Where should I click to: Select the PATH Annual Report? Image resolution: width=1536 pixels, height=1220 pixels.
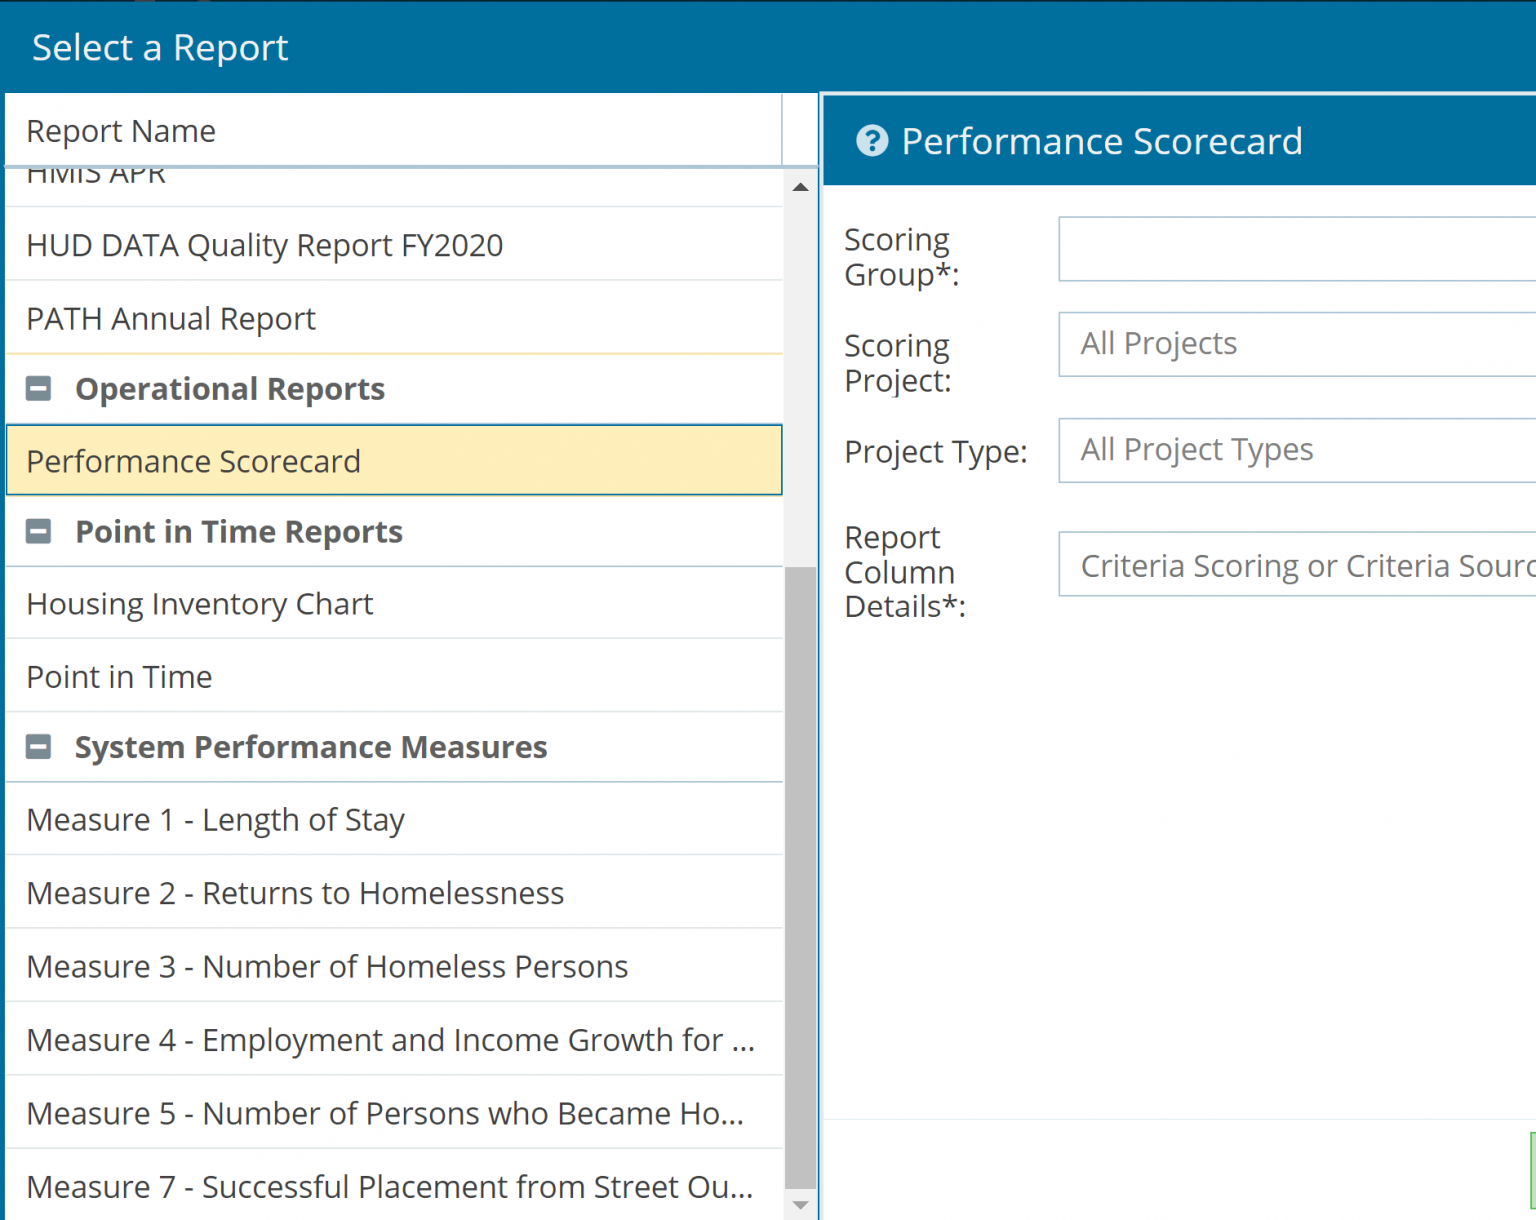click(x=171, y=318)
